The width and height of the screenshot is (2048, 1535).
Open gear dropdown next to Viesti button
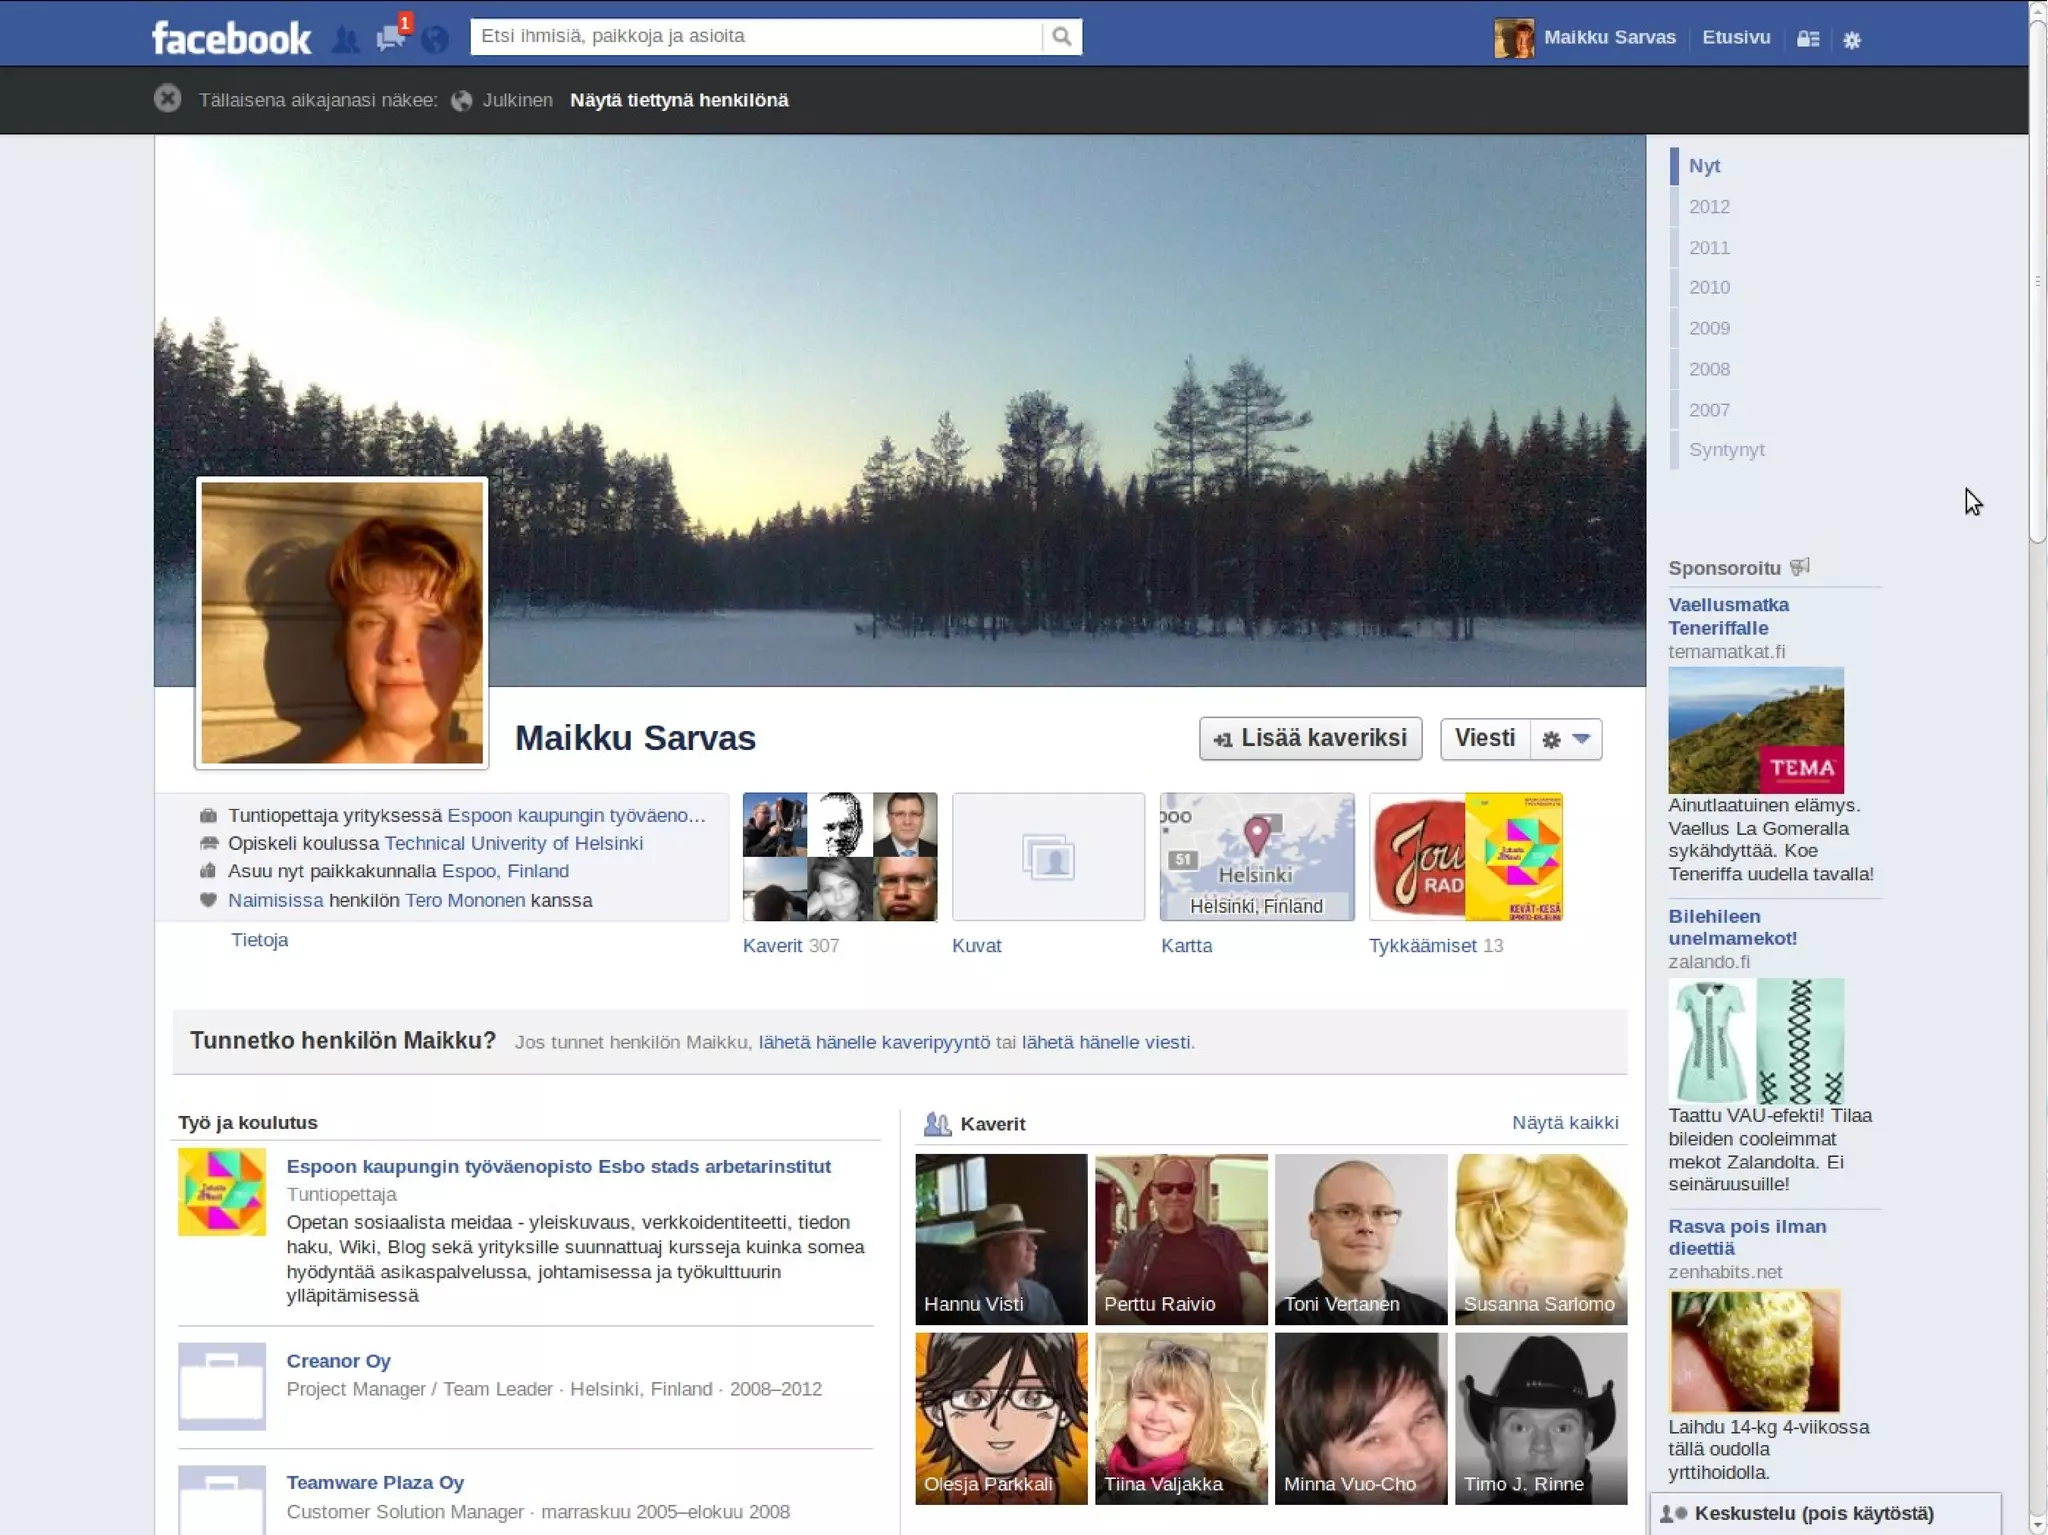1566,739
